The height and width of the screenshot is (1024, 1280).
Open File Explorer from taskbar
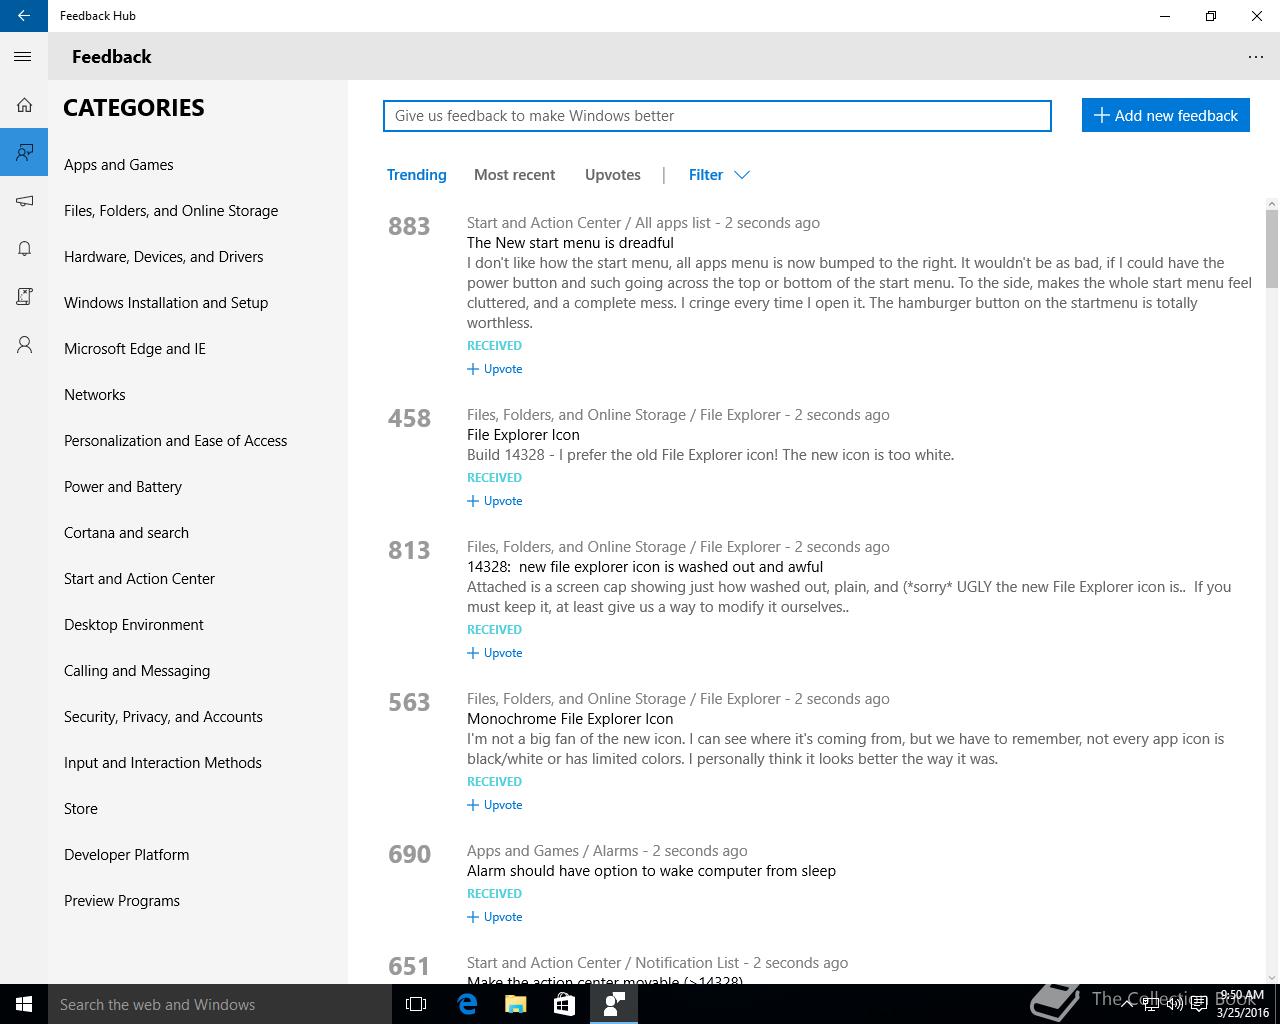[x=515, y=1004]
